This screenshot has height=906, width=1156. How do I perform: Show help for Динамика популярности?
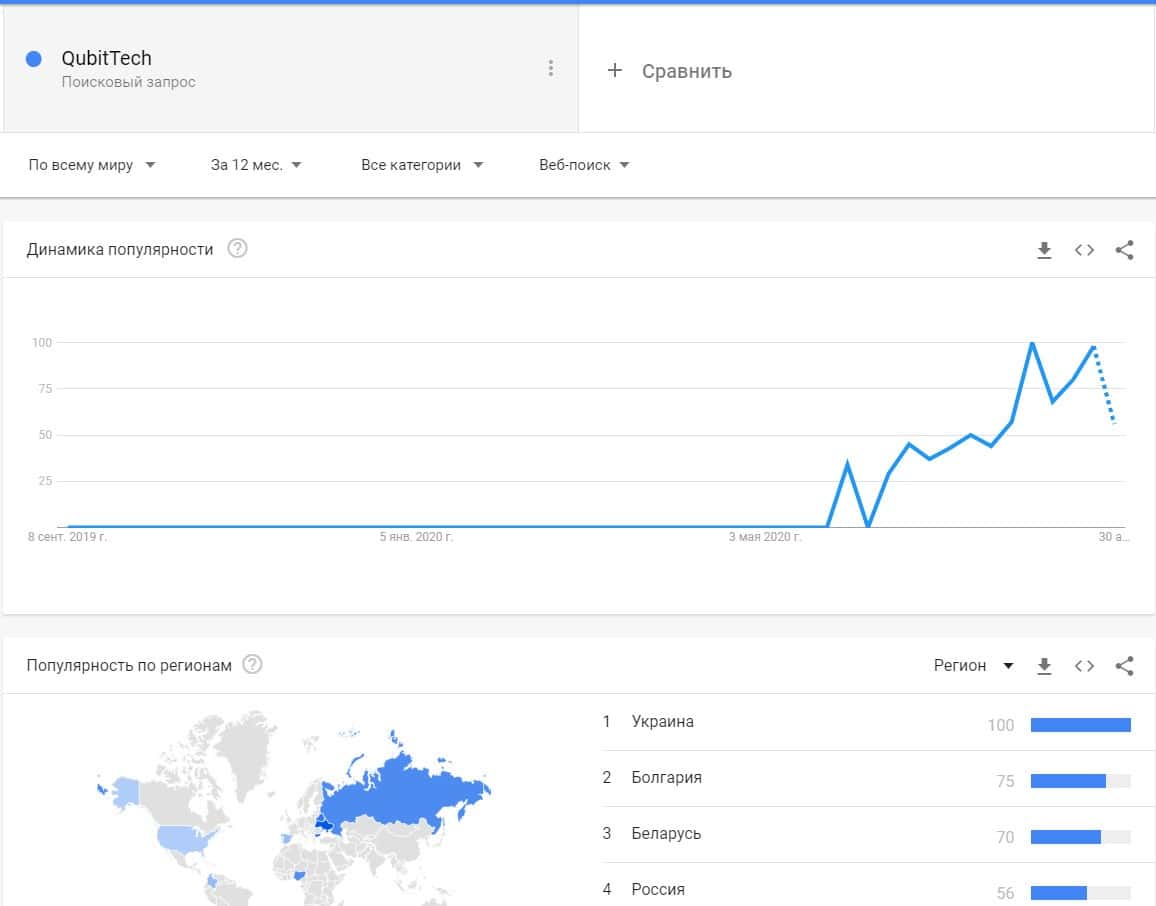click(237, 249)
